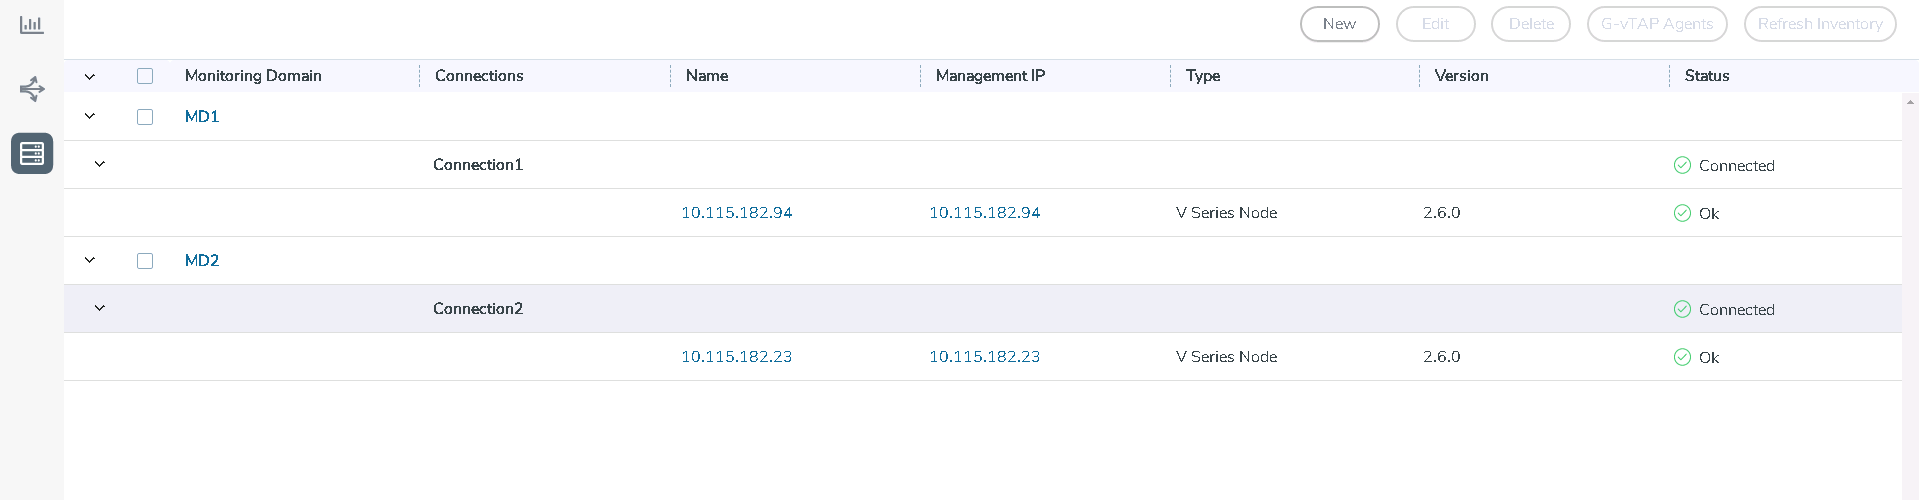Collapse the MD2 monitoring domain row

pyautogui.click(x=90, y=260)
